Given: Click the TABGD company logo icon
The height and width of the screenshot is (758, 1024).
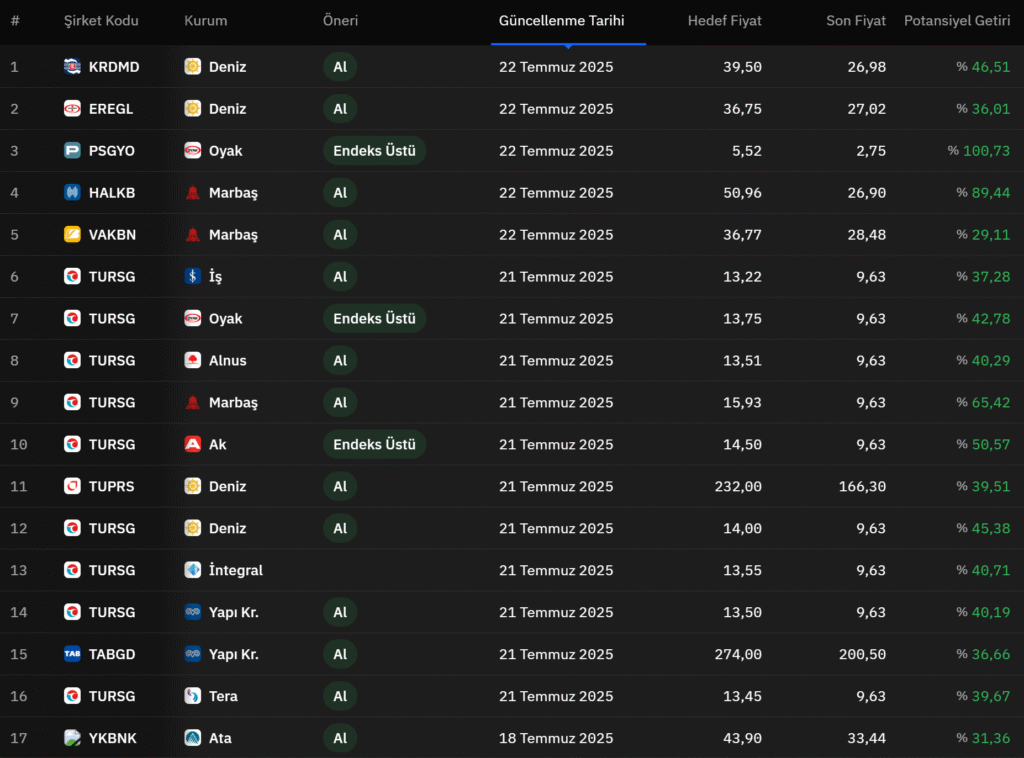Looking at the screenshot, I should 72,654.
